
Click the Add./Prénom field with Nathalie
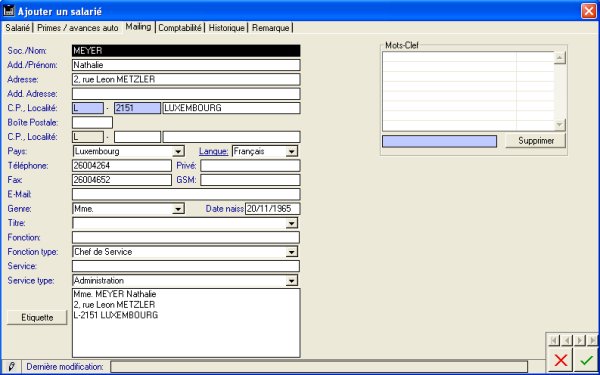click(x=186, y=65)
